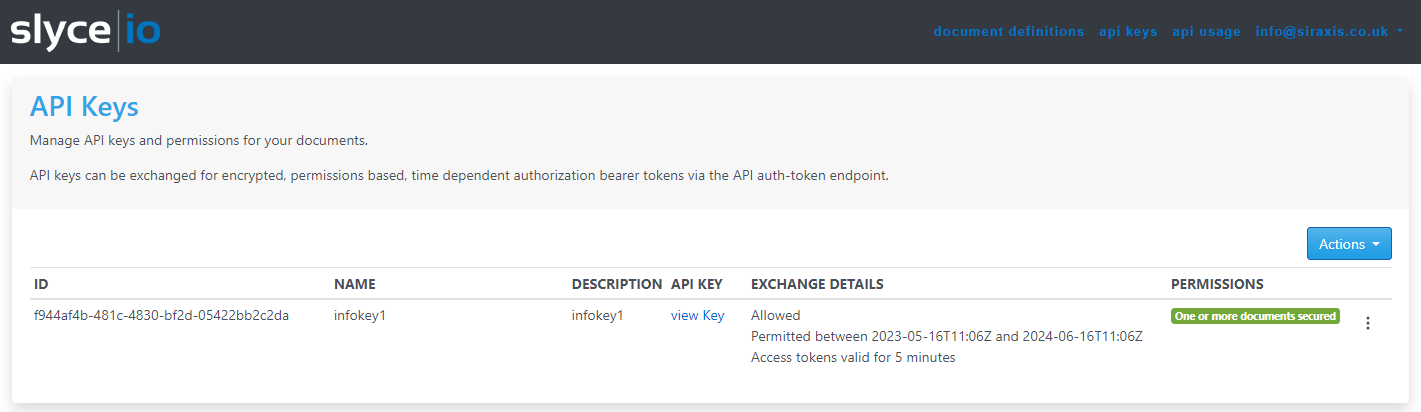Click the access tokens valid text

coord(852,358)
